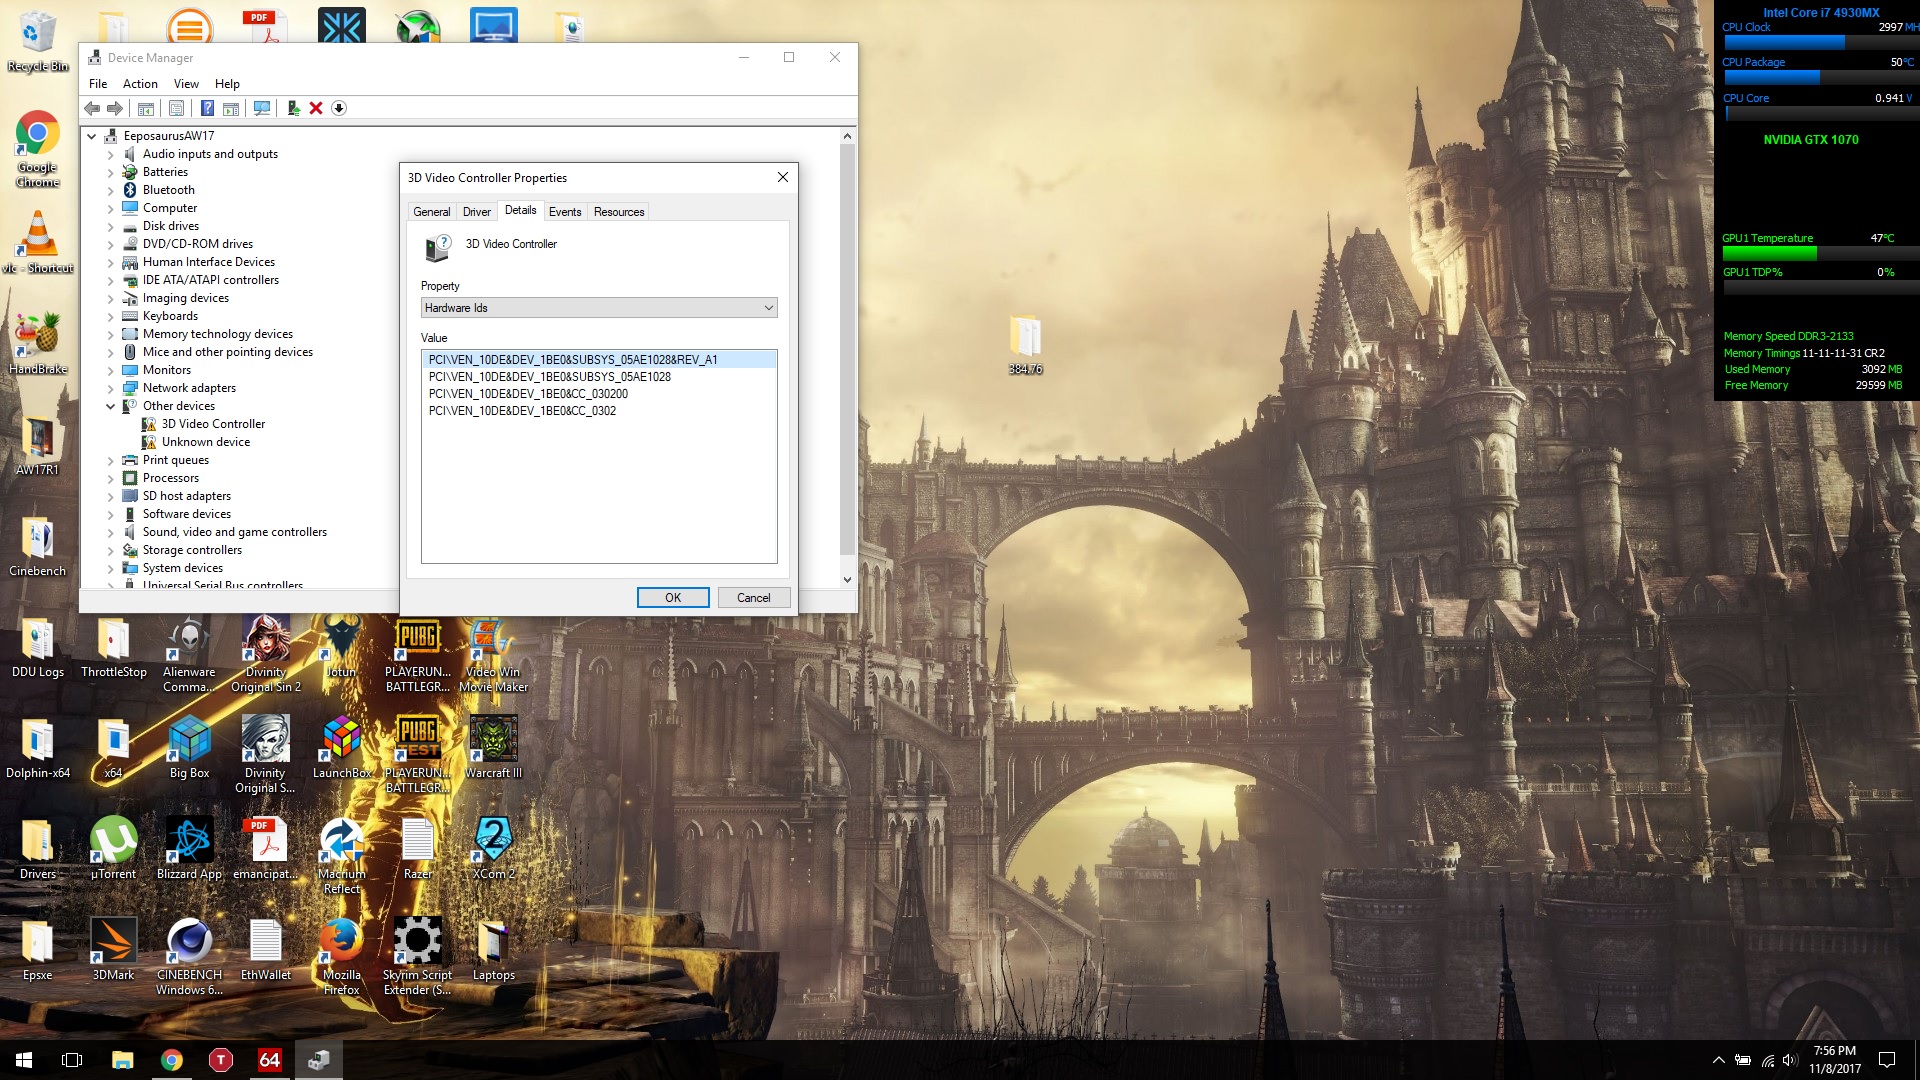Click the blue Help question-mark toolbar icon
Image resolution: width=1920 pixels, height=1080 pixels.
coord(207,108)
